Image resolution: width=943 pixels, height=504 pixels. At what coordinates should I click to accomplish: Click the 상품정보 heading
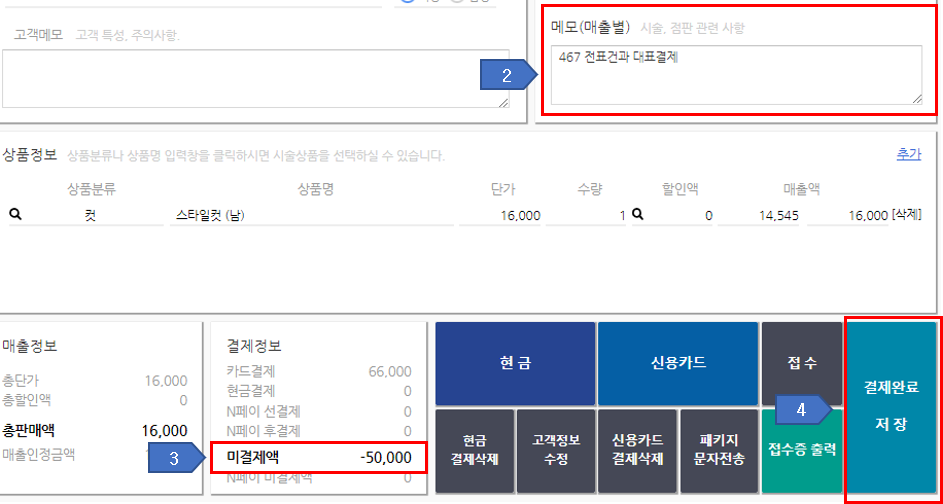click(x=29, y=155)
